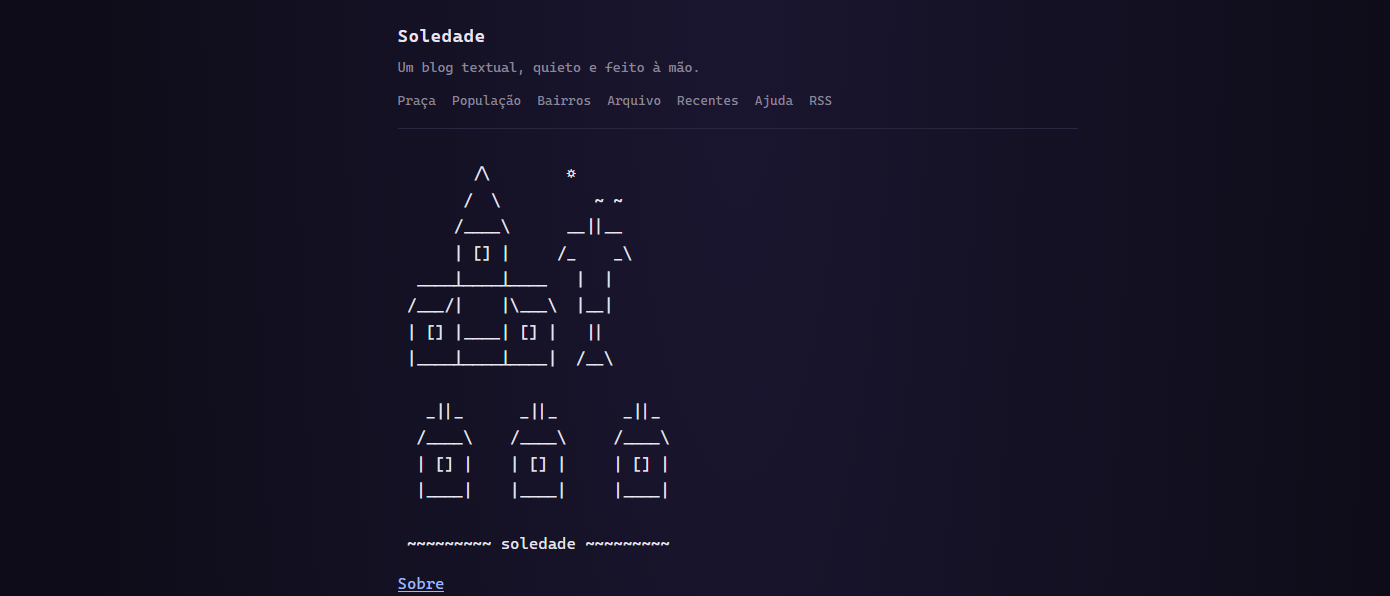Show Recentes posts
The width and height of the screenshot is (1390, 596).
point(708,101)
